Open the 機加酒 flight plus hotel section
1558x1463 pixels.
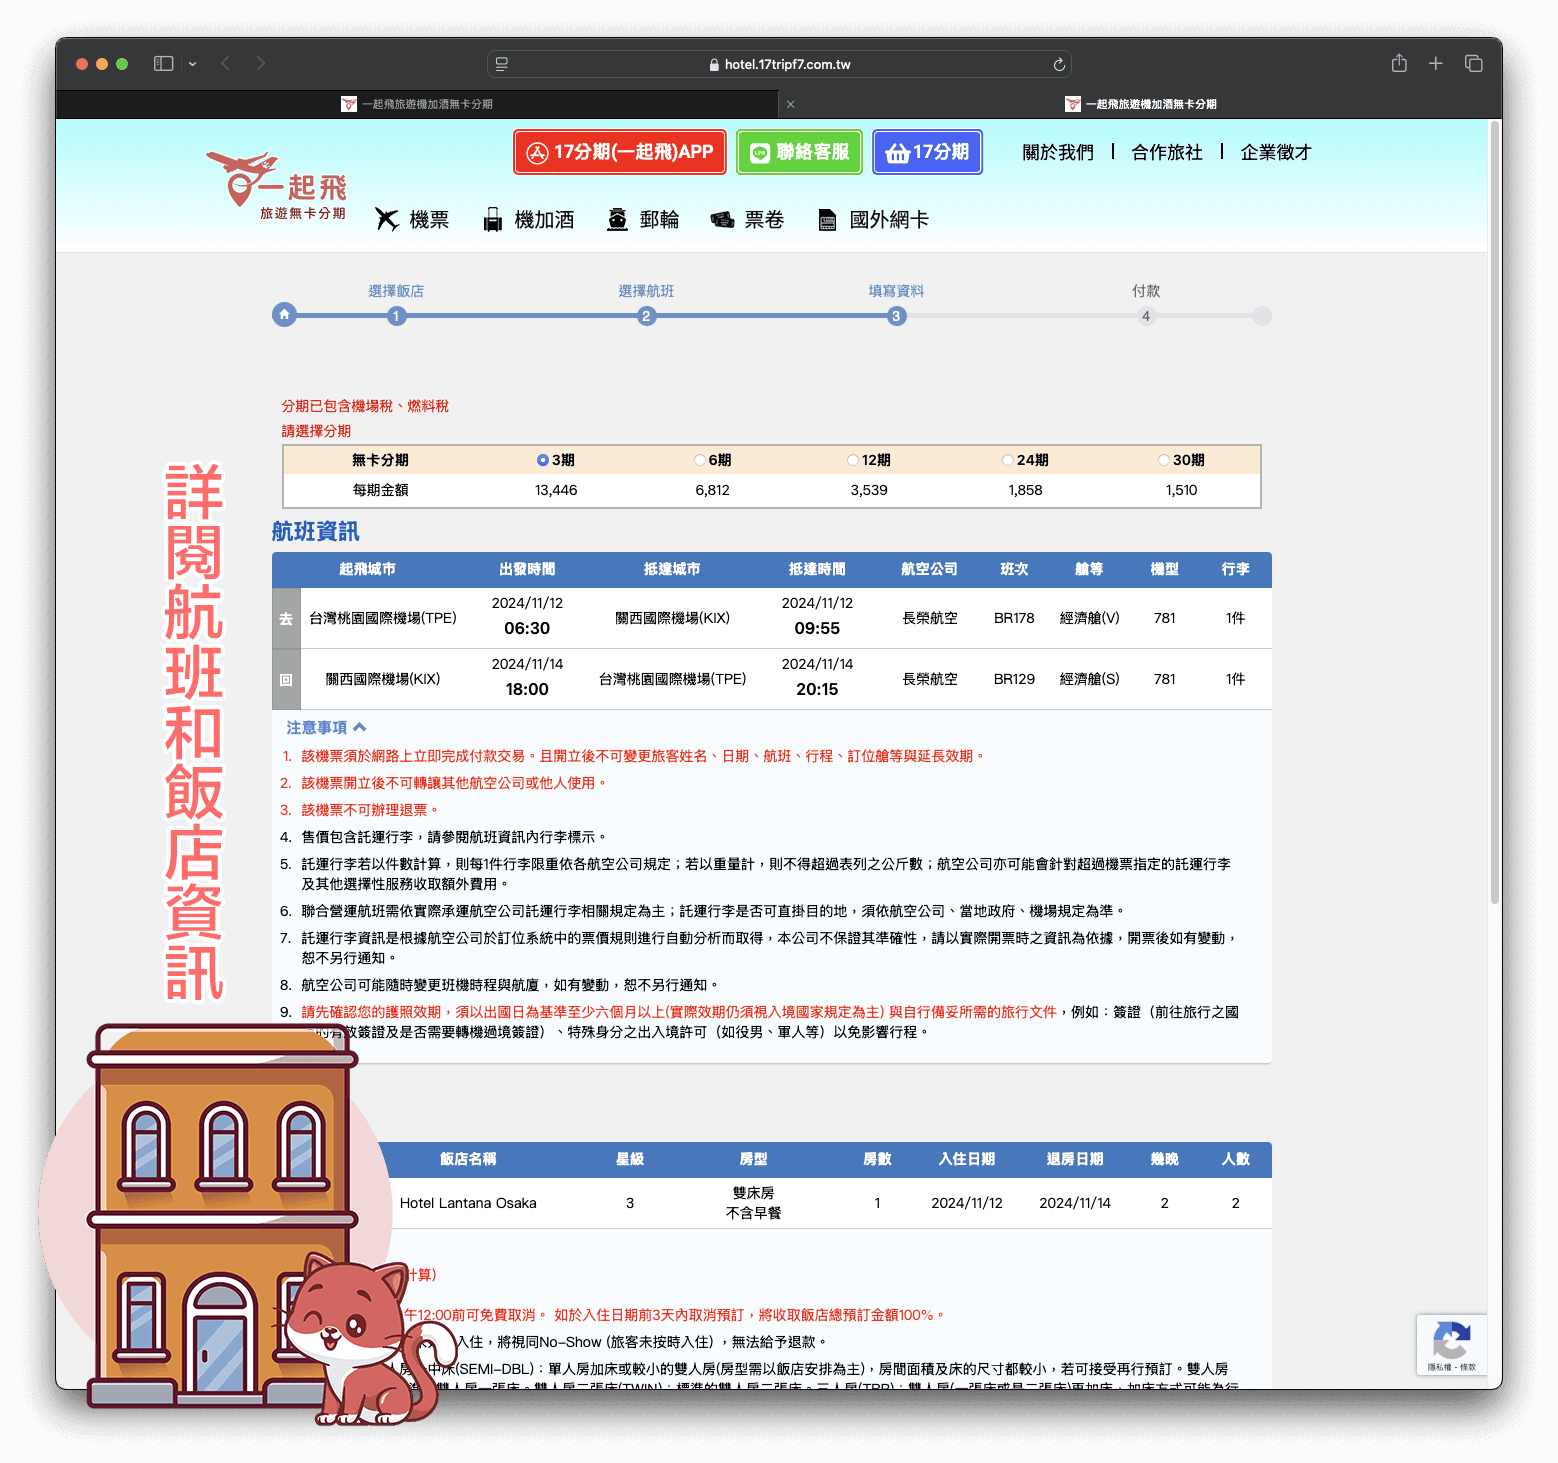528,220
